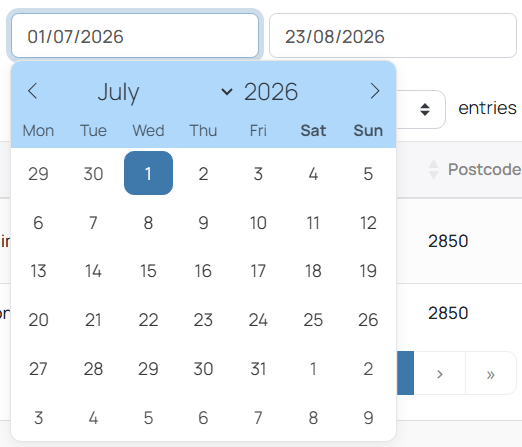Select 30 June from previous month

93,174
